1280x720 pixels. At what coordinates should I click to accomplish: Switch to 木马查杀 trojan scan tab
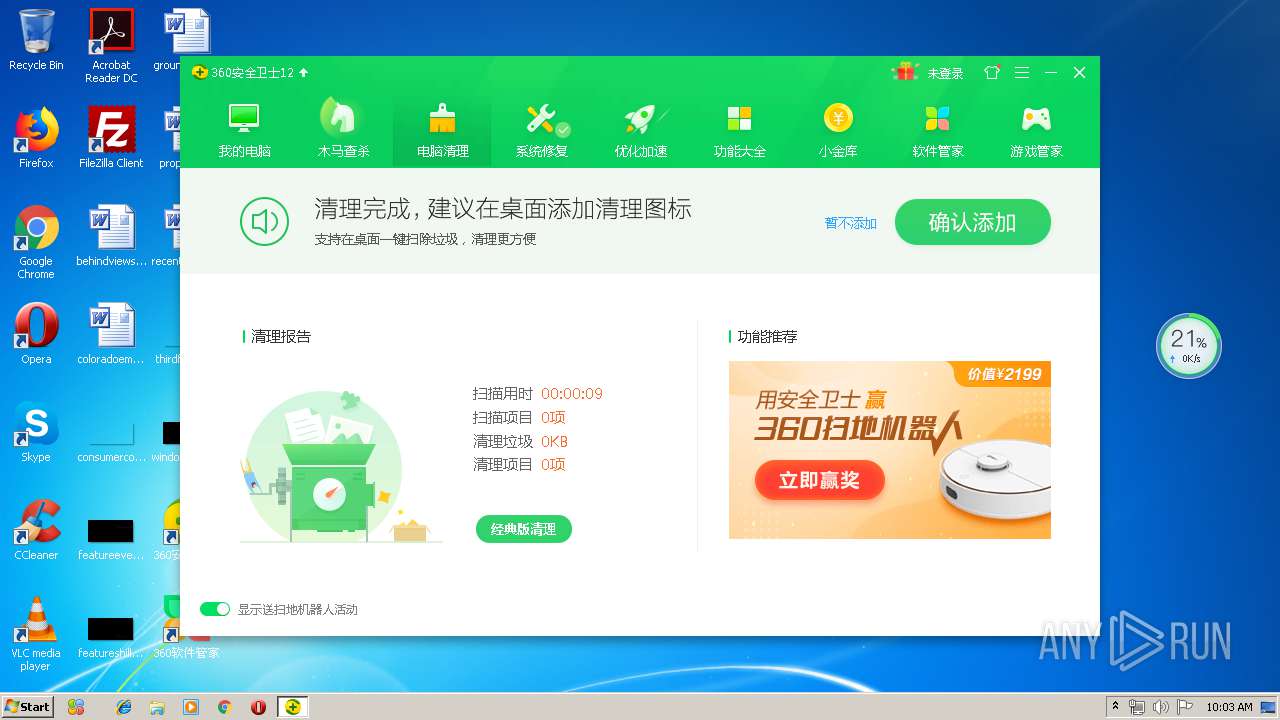(344, 129)
